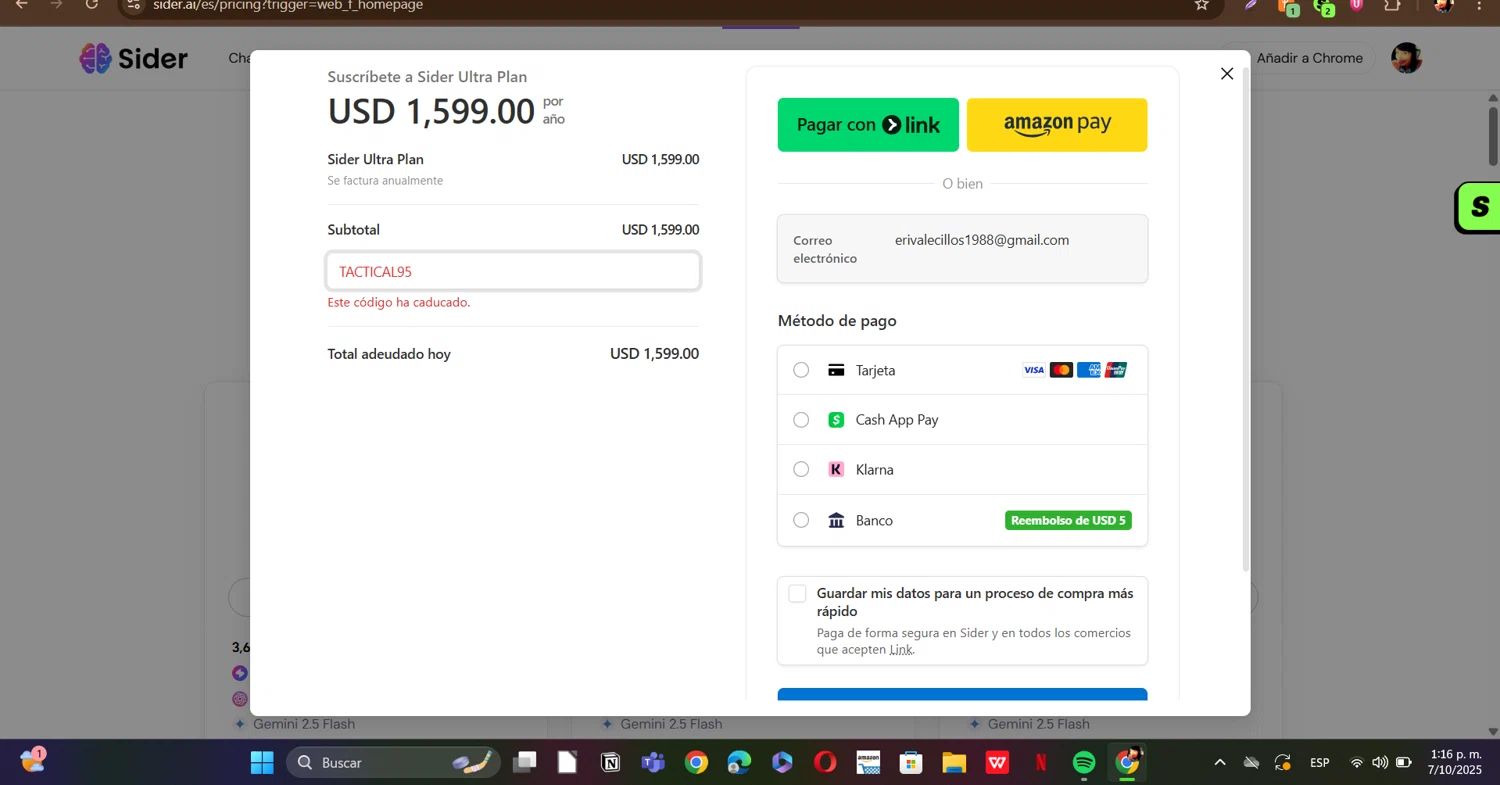Open Wi-Fi network settings in the tray
The image size is (1500, 785).
[1357, 763]
